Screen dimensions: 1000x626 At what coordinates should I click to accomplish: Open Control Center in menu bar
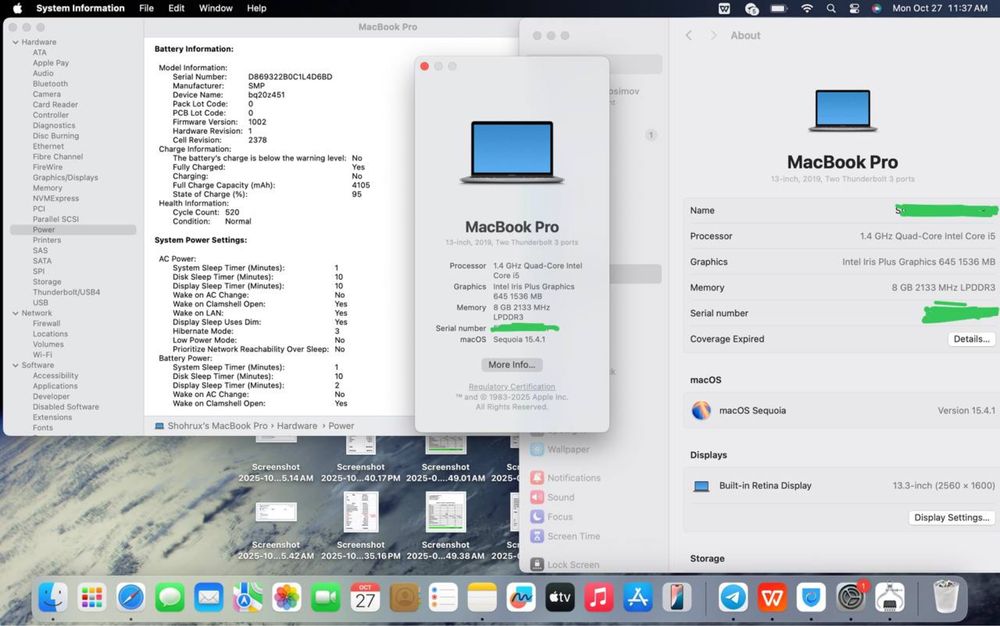click(x=854, y=8)
